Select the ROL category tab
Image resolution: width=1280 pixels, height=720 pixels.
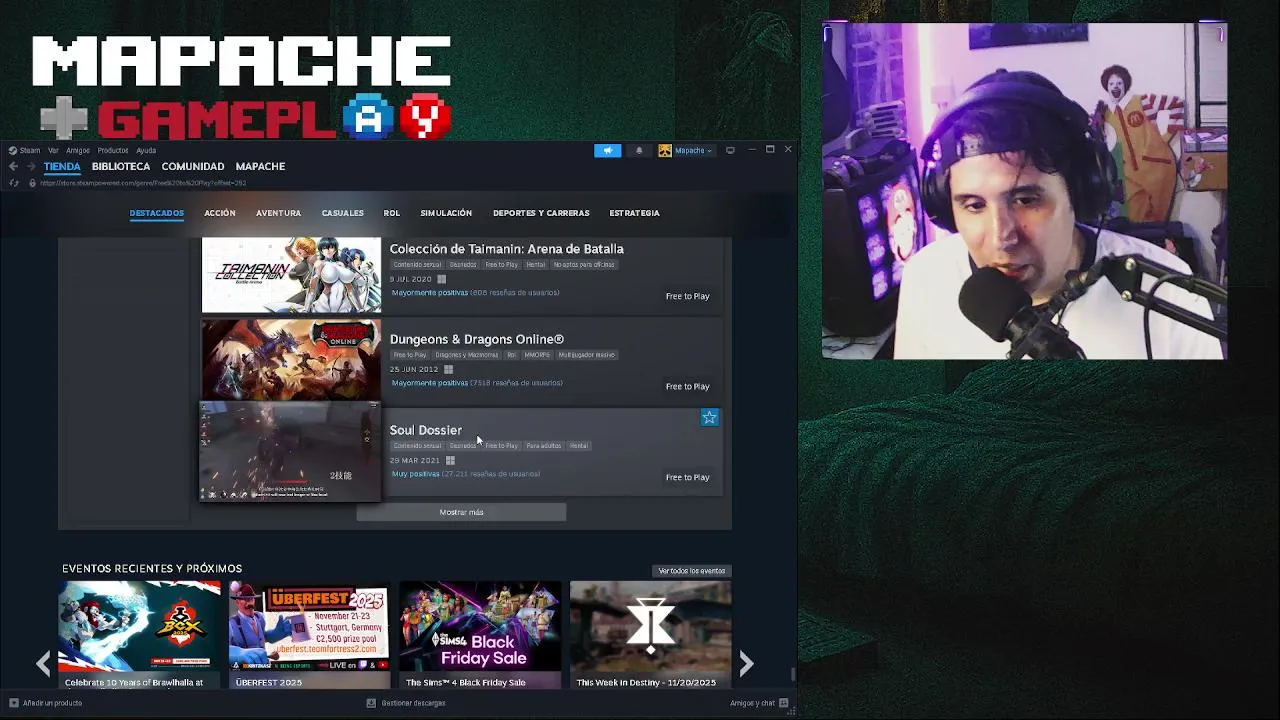[x=392, y=213]
